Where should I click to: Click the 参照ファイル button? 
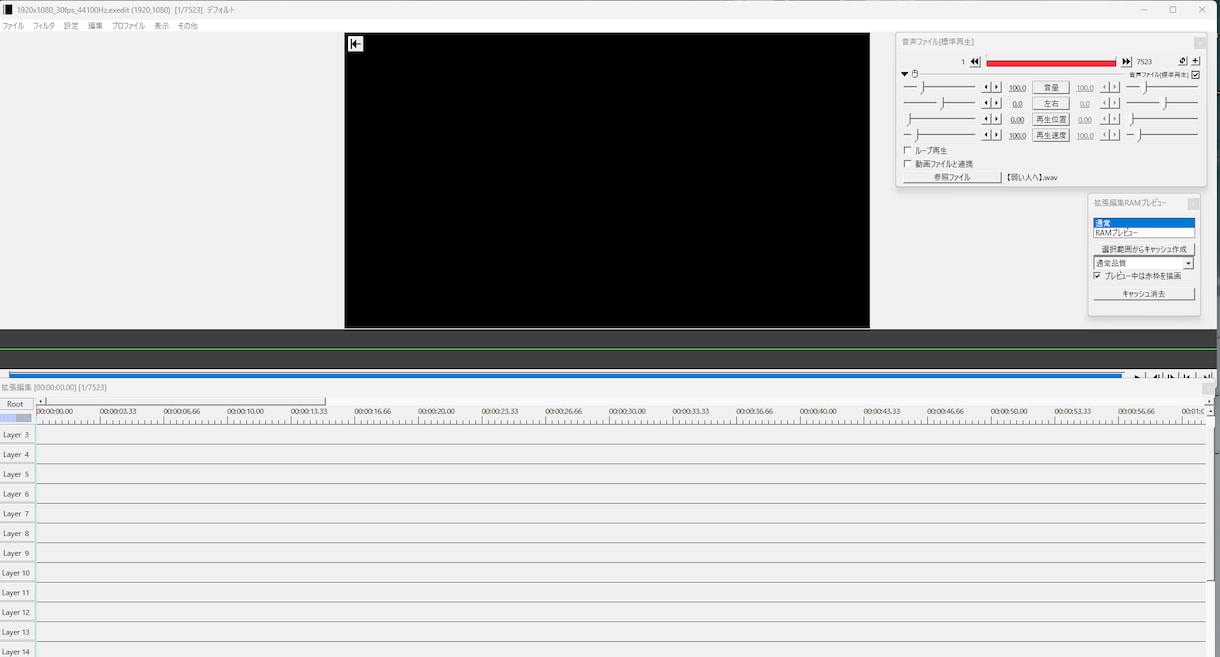tap(952, 177)
